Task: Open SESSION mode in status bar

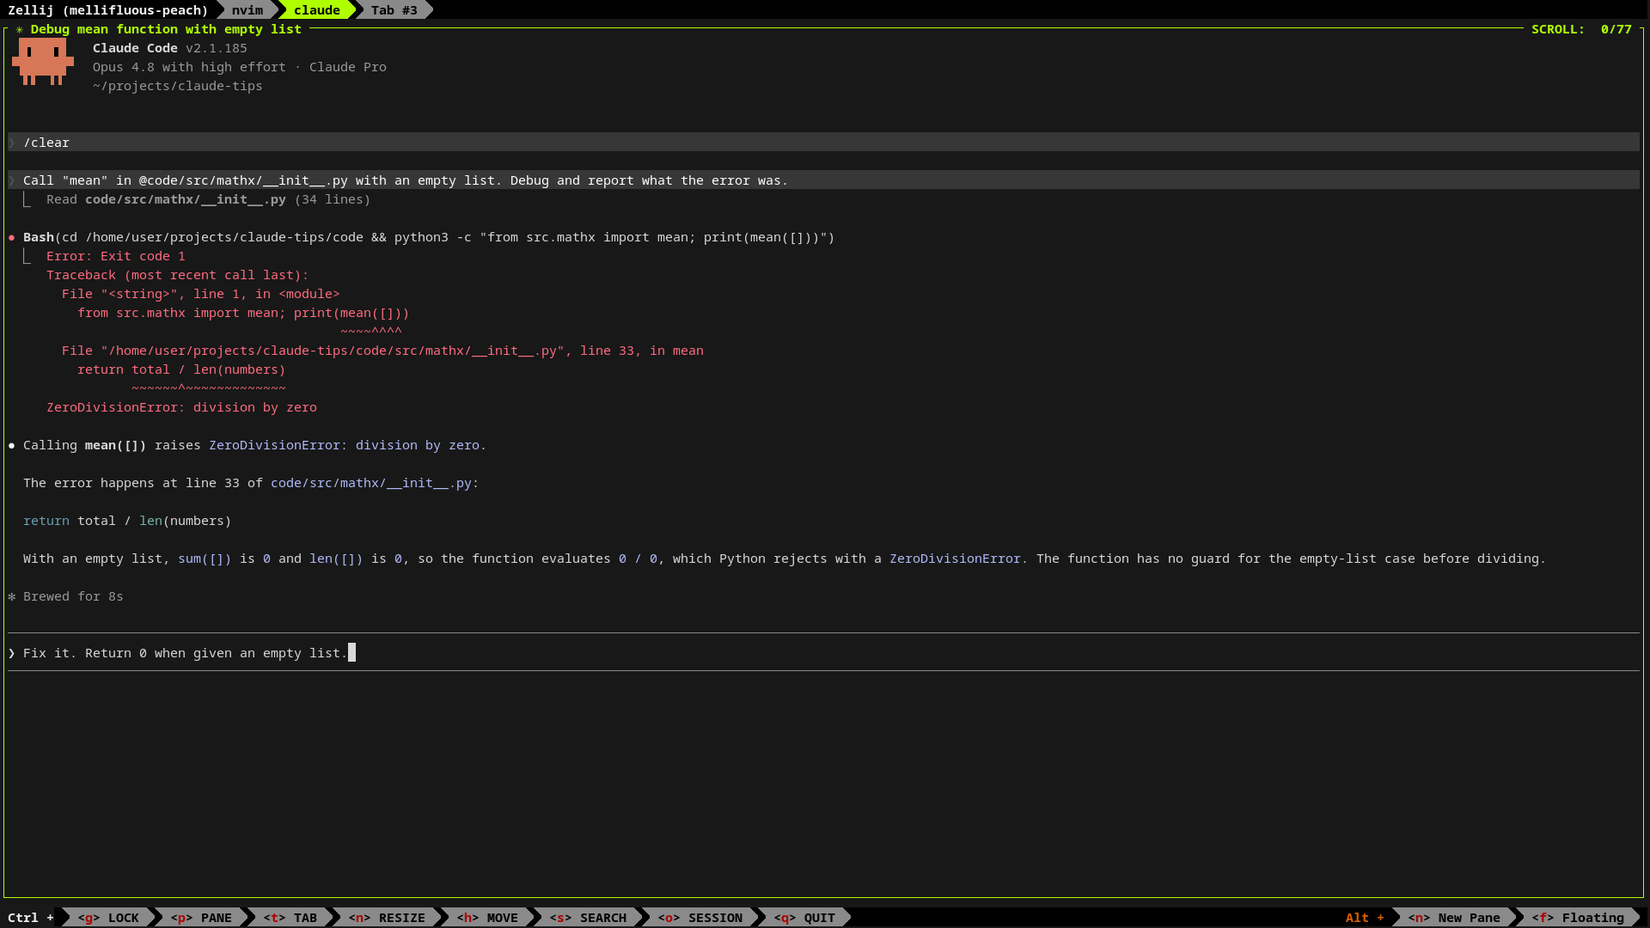Action: [700, 917]
